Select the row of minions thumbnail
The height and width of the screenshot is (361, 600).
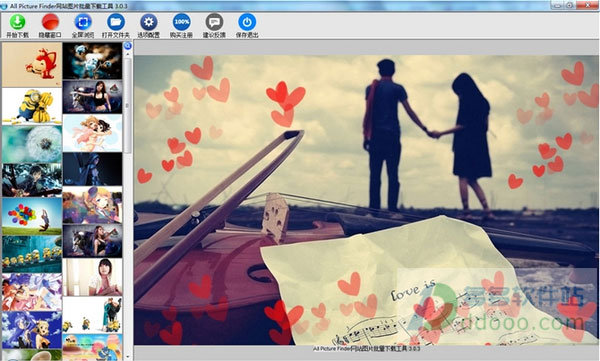coord(32,253)
